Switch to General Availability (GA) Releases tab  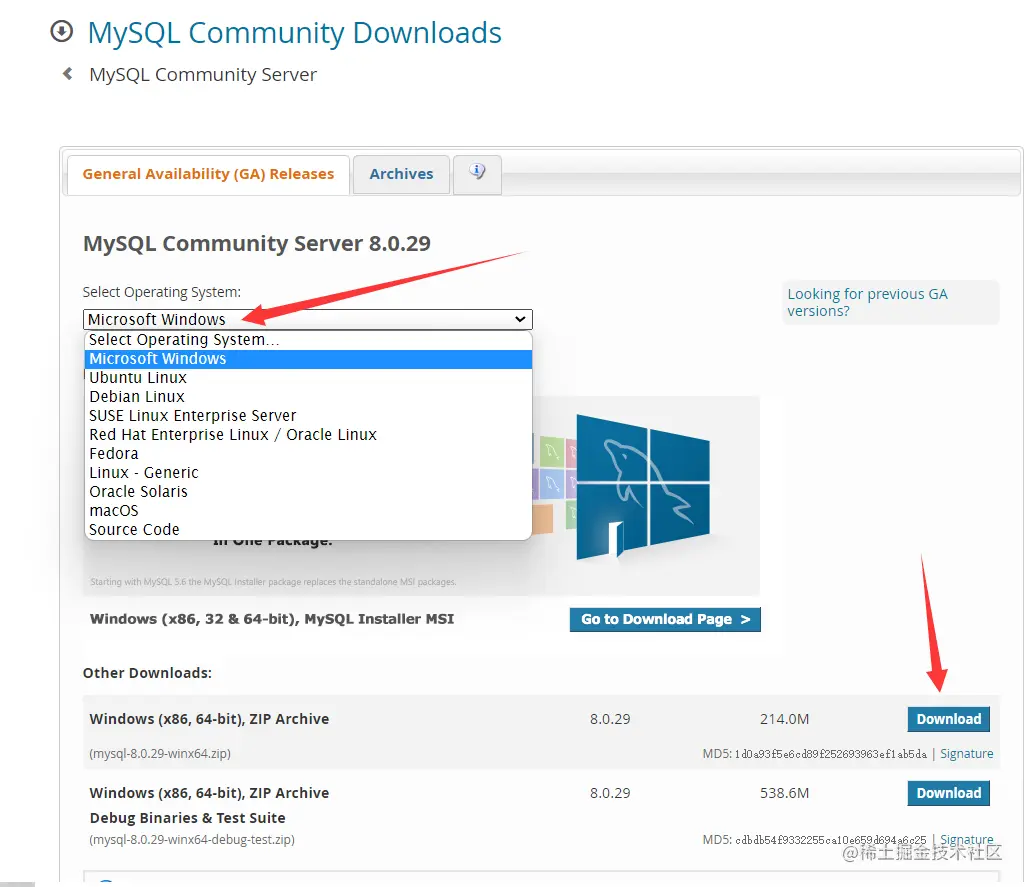click(x=208, y=174)
